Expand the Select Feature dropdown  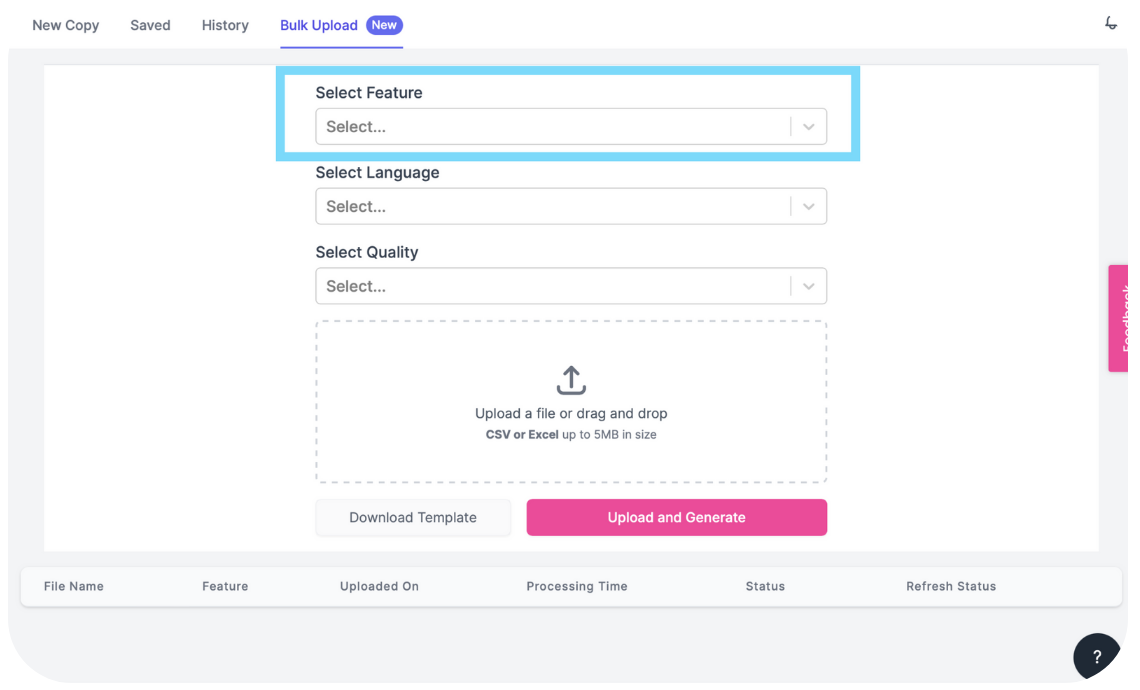point(571,127)
